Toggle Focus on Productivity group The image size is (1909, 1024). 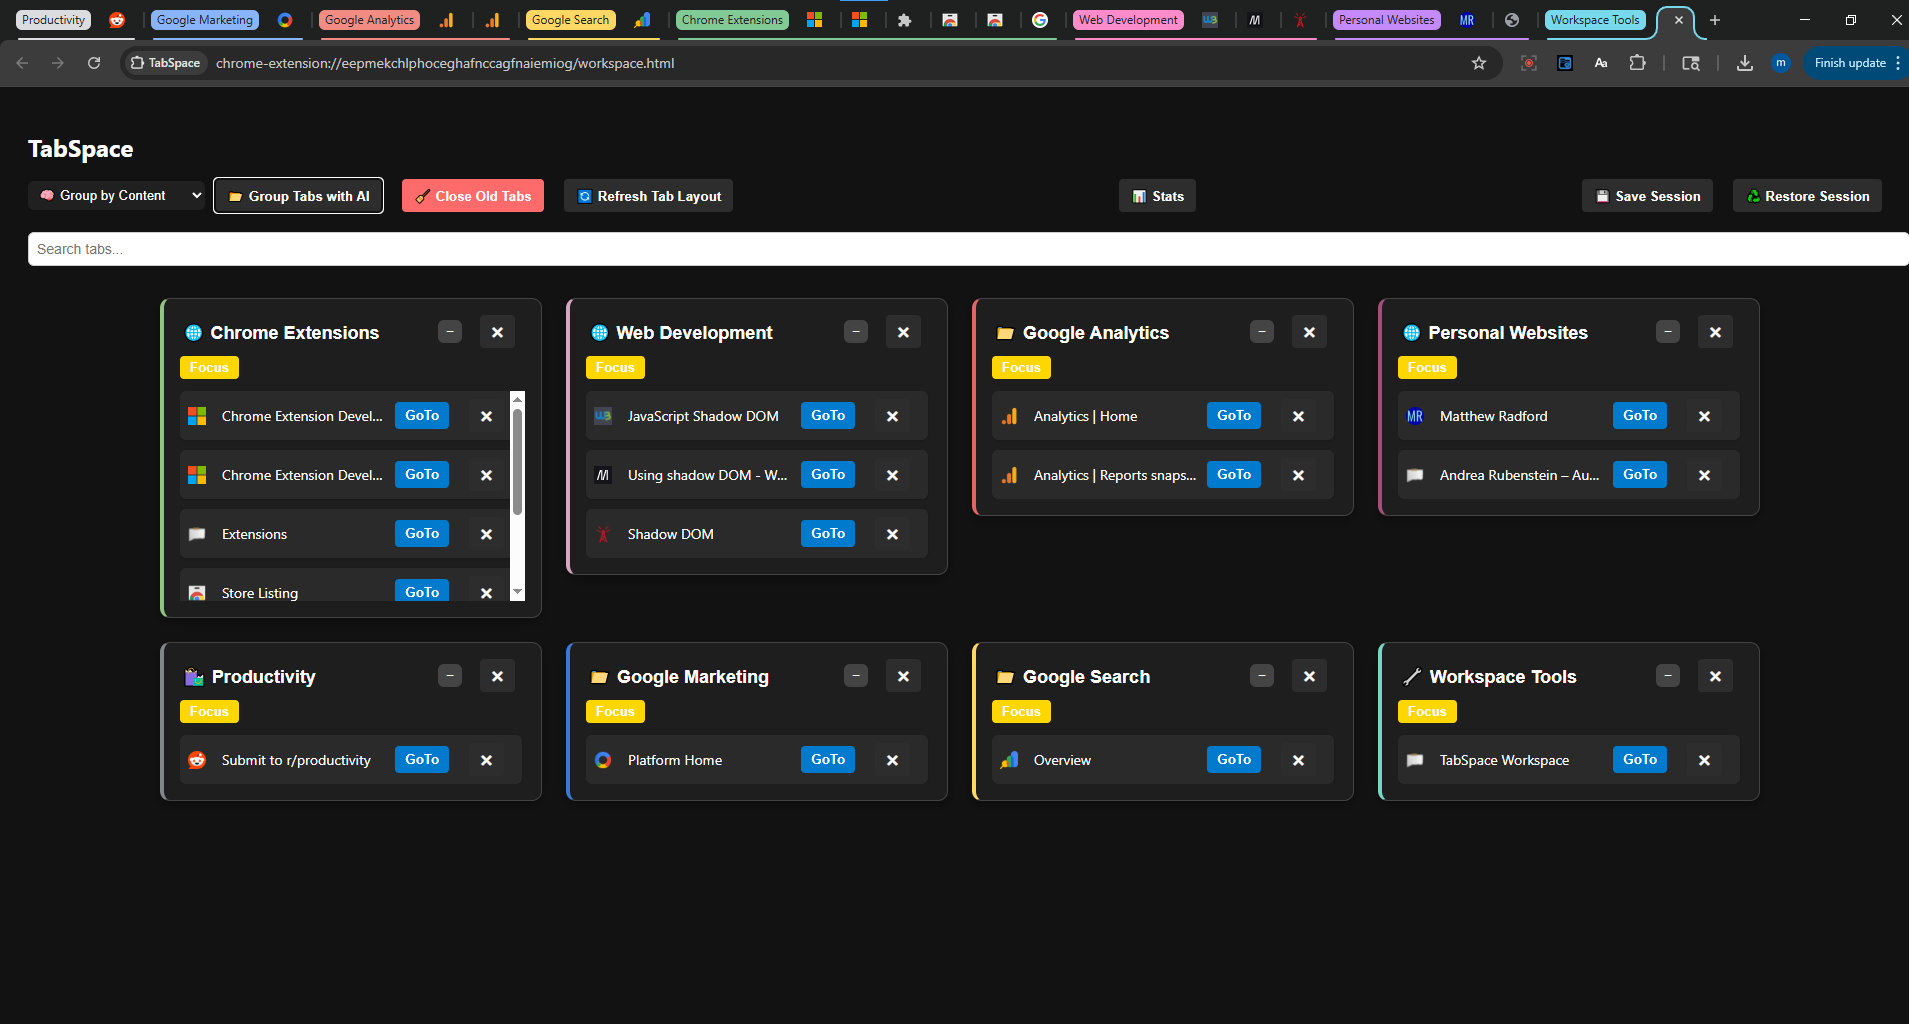pos(209,711)
